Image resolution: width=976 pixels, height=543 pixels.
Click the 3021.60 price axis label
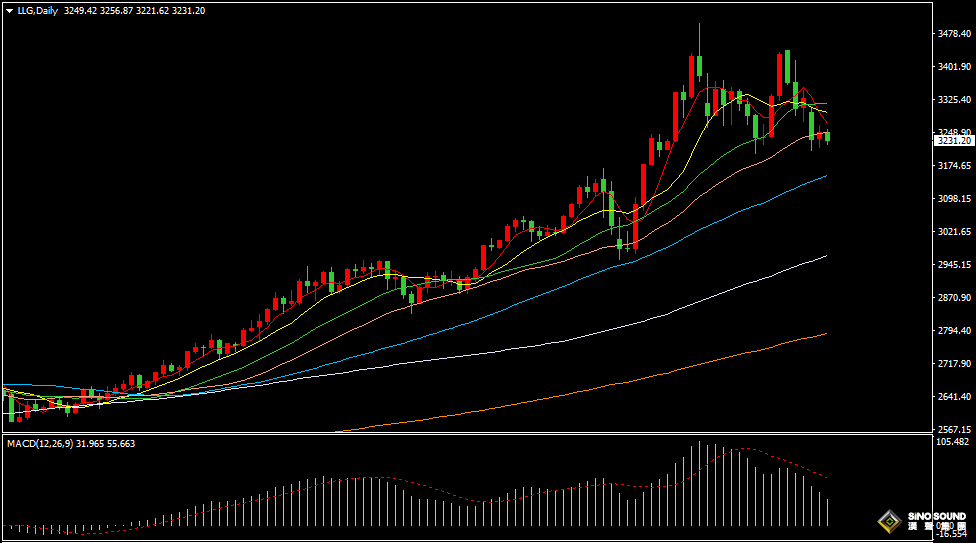[x=954, y=232]
